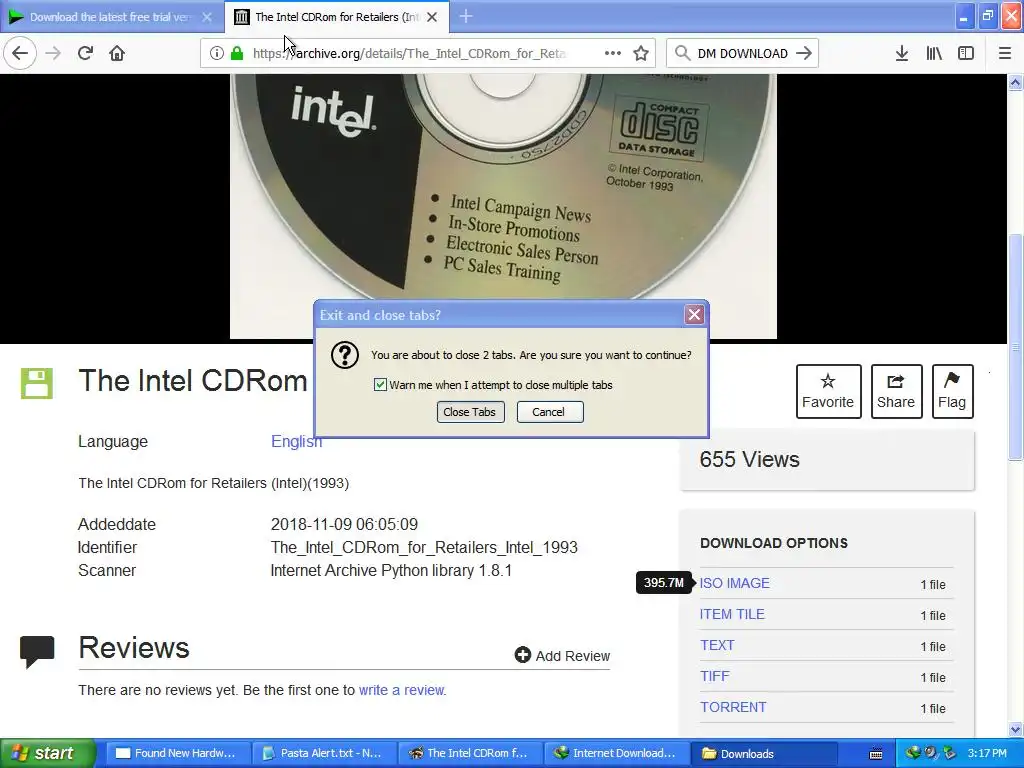Click the green padlock security icon
Screen dimensions: 1024x768
pyautogui.click(x=237, y=54)
